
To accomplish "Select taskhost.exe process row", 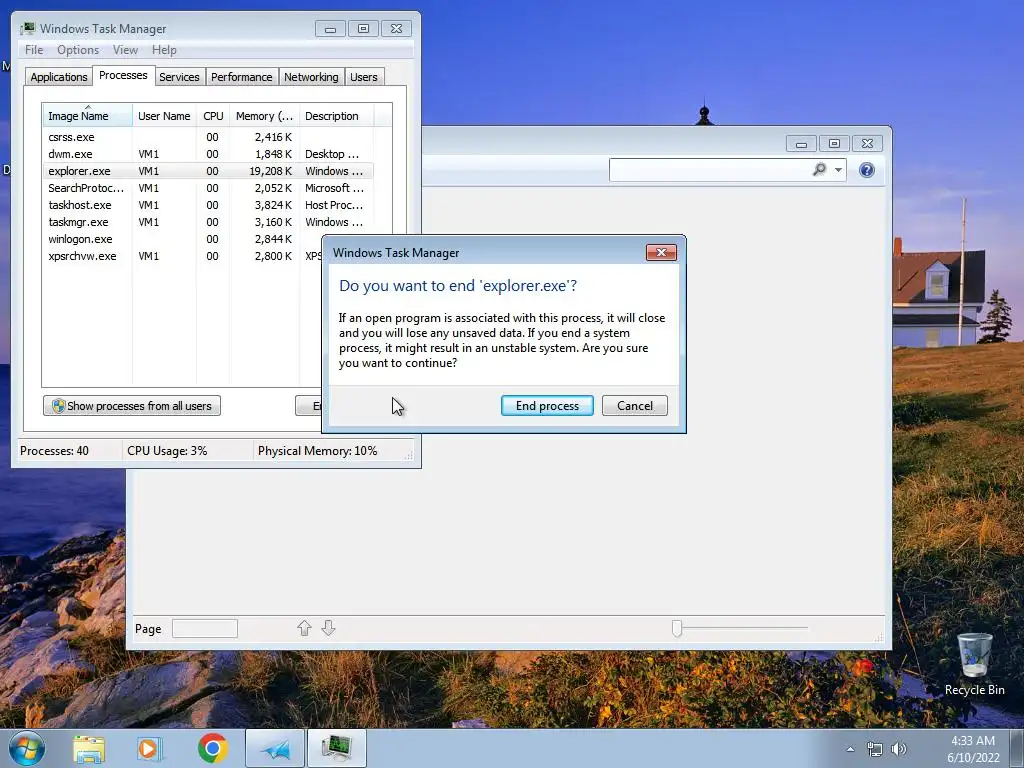I will pyautogui.click(x=208, y=205).
